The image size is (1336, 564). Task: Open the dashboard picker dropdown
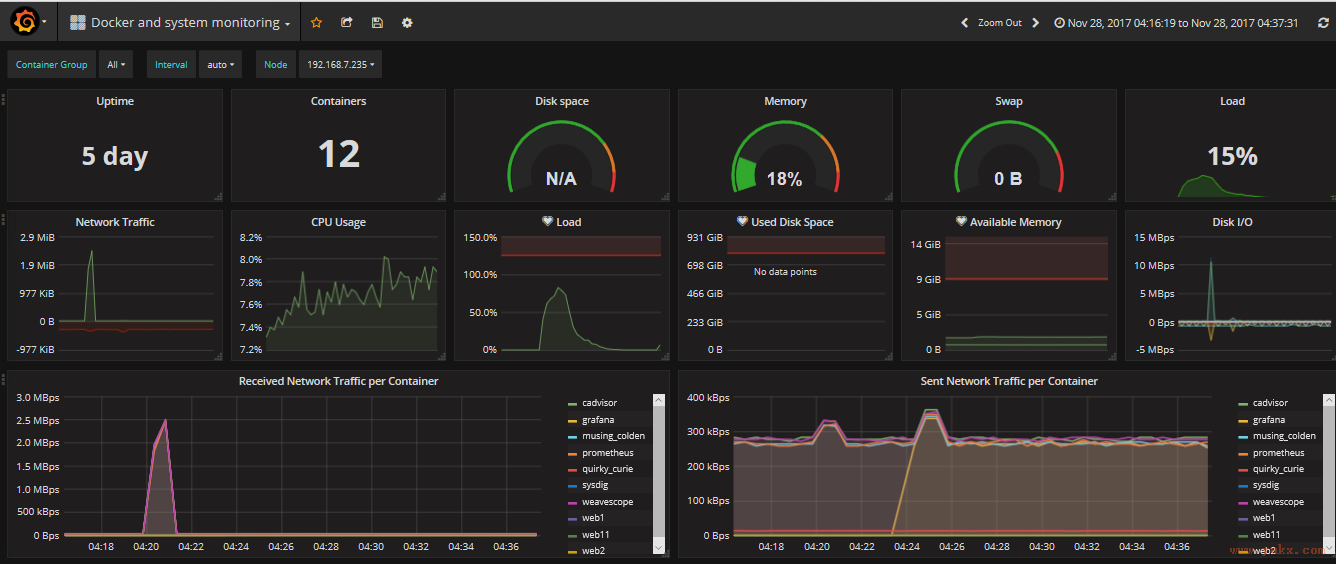click(180, 22)
